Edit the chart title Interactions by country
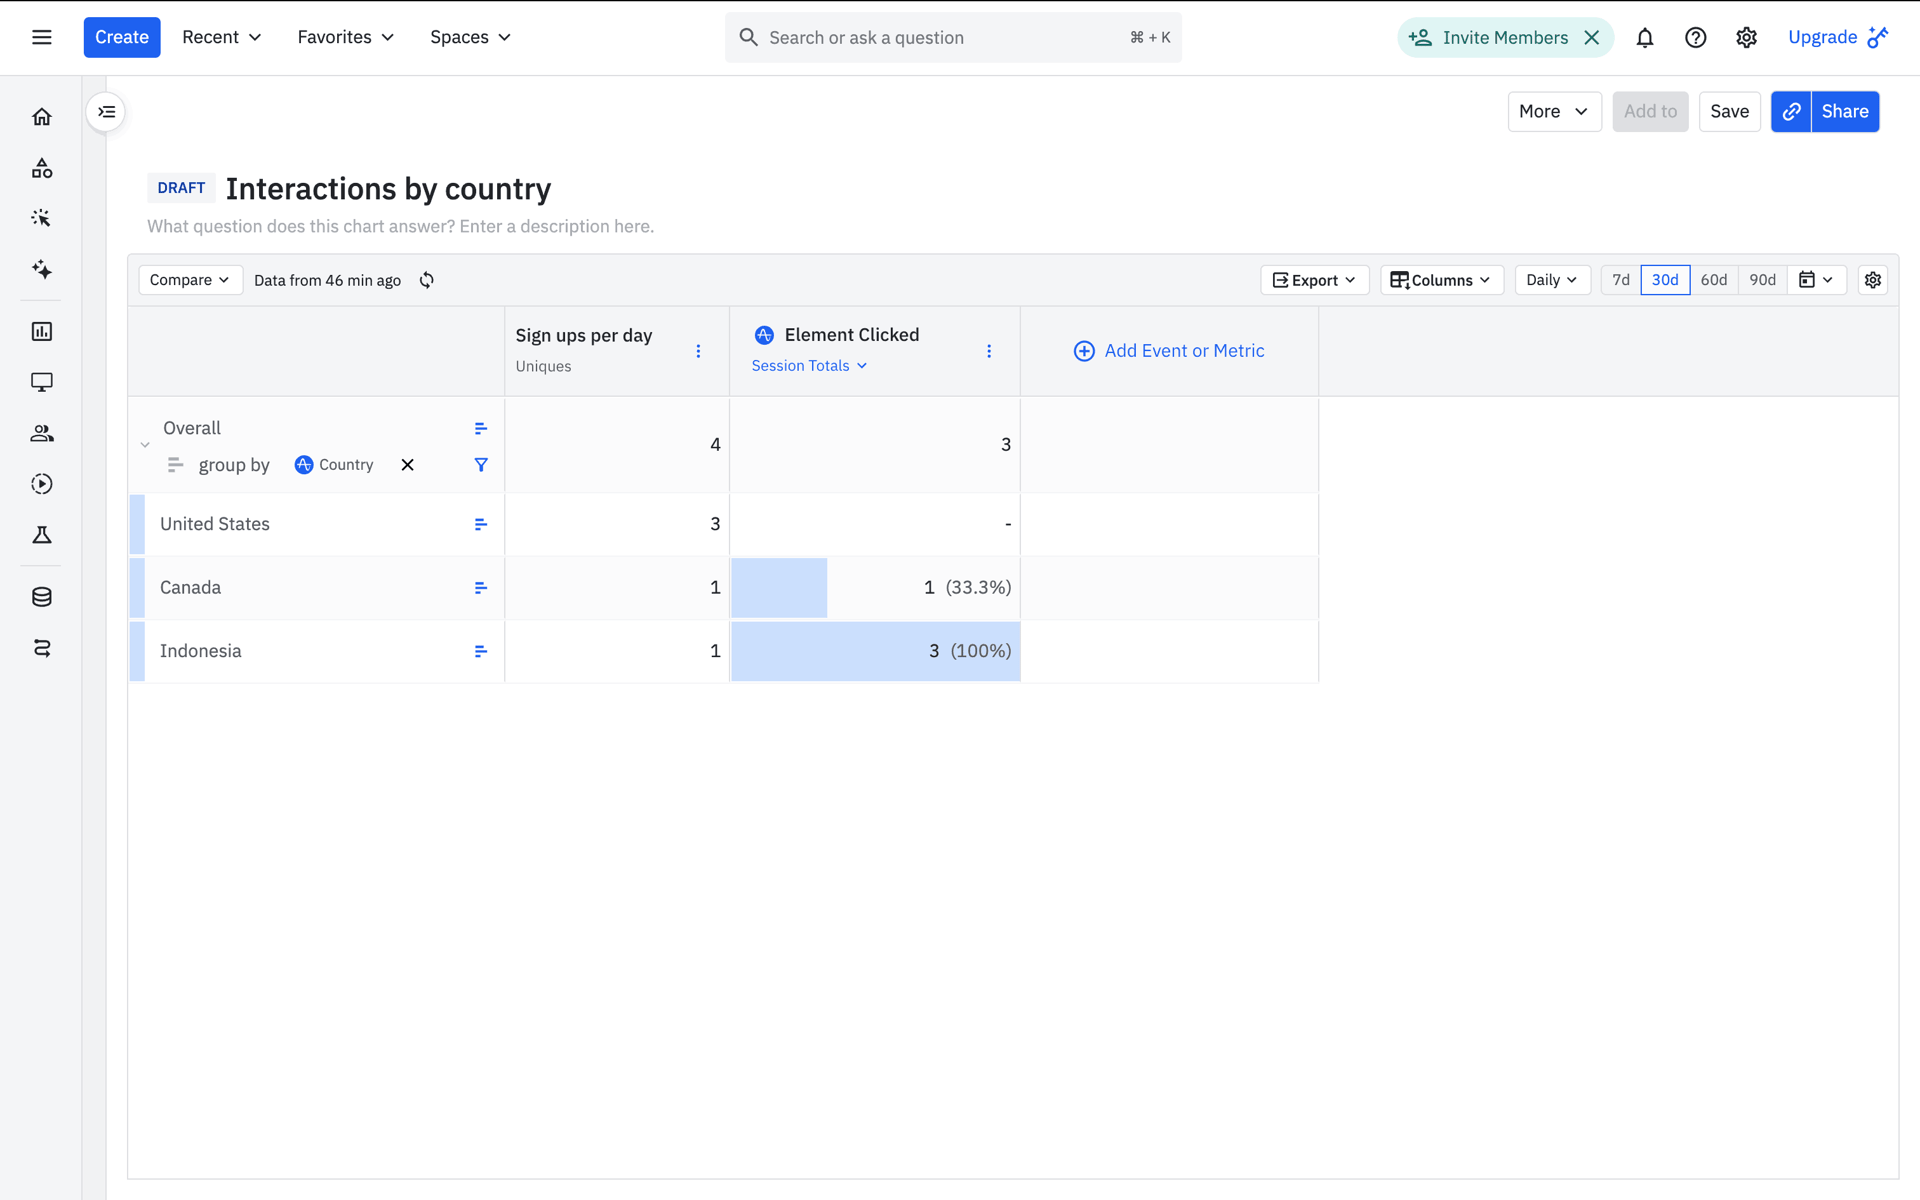 pyautogui.click(x=388, y=189)
